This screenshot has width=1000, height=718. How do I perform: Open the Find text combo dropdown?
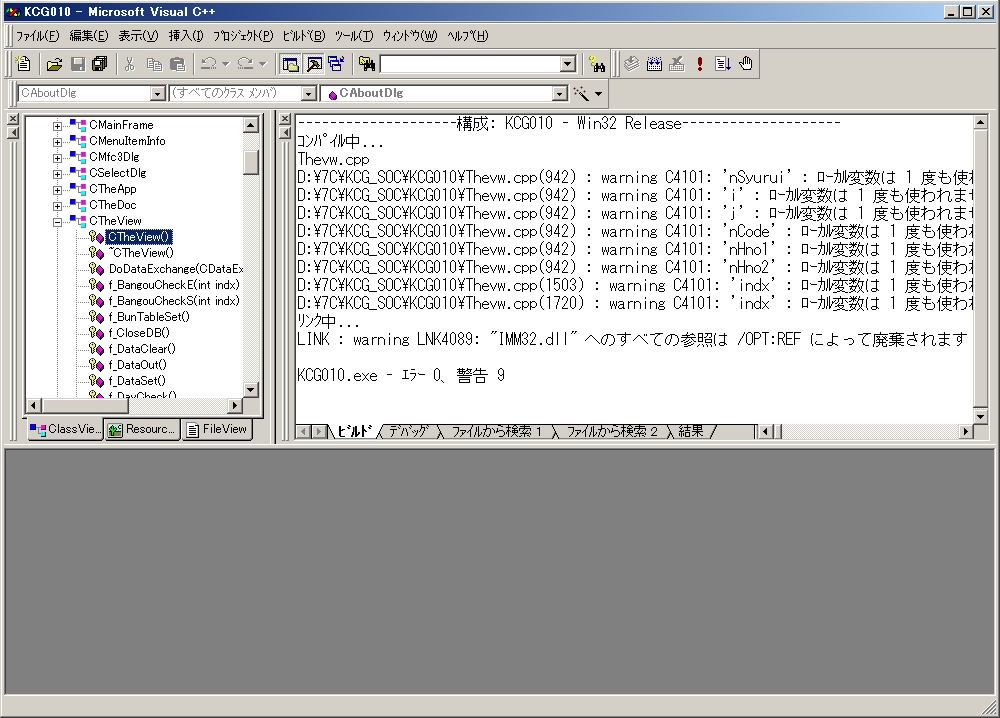point(568,64)
